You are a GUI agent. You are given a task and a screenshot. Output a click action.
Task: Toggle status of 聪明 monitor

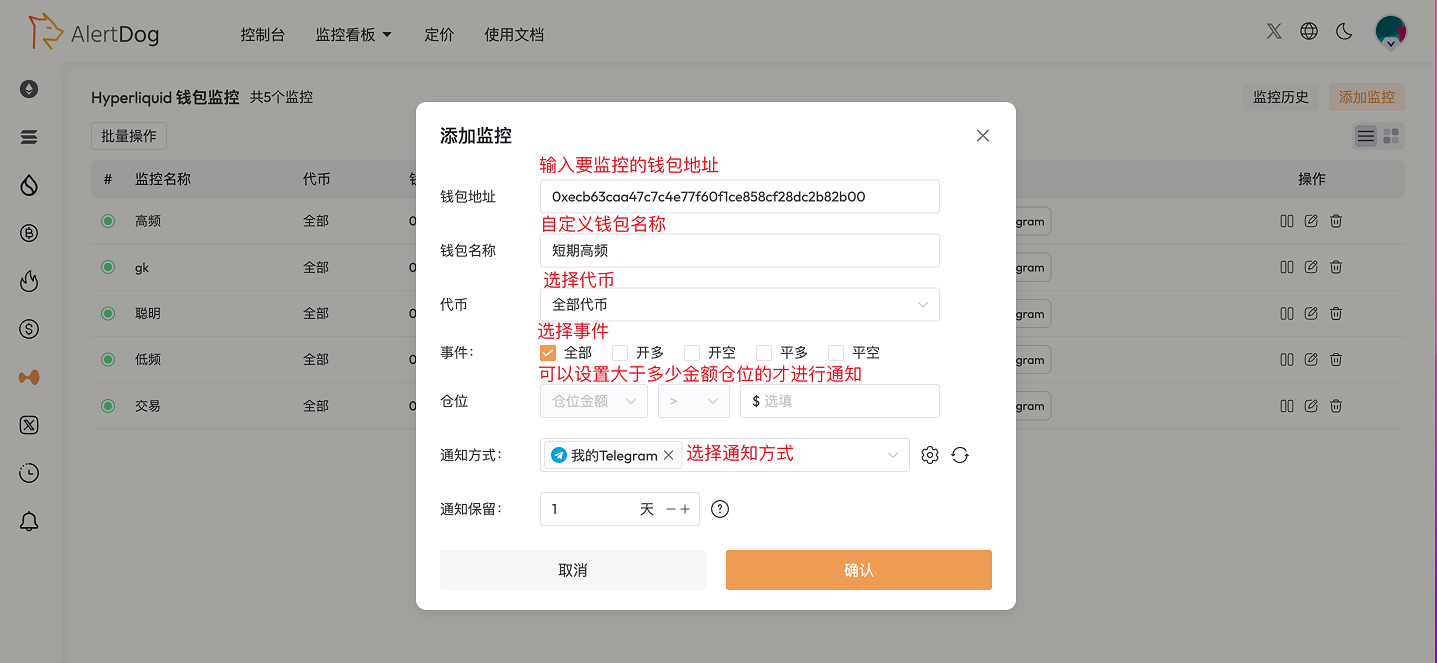108,313
